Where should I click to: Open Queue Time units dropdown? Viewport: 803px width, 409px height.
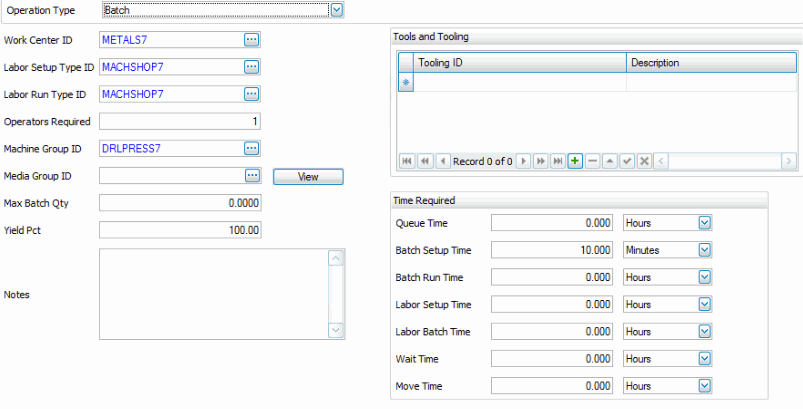click(705, 223)
